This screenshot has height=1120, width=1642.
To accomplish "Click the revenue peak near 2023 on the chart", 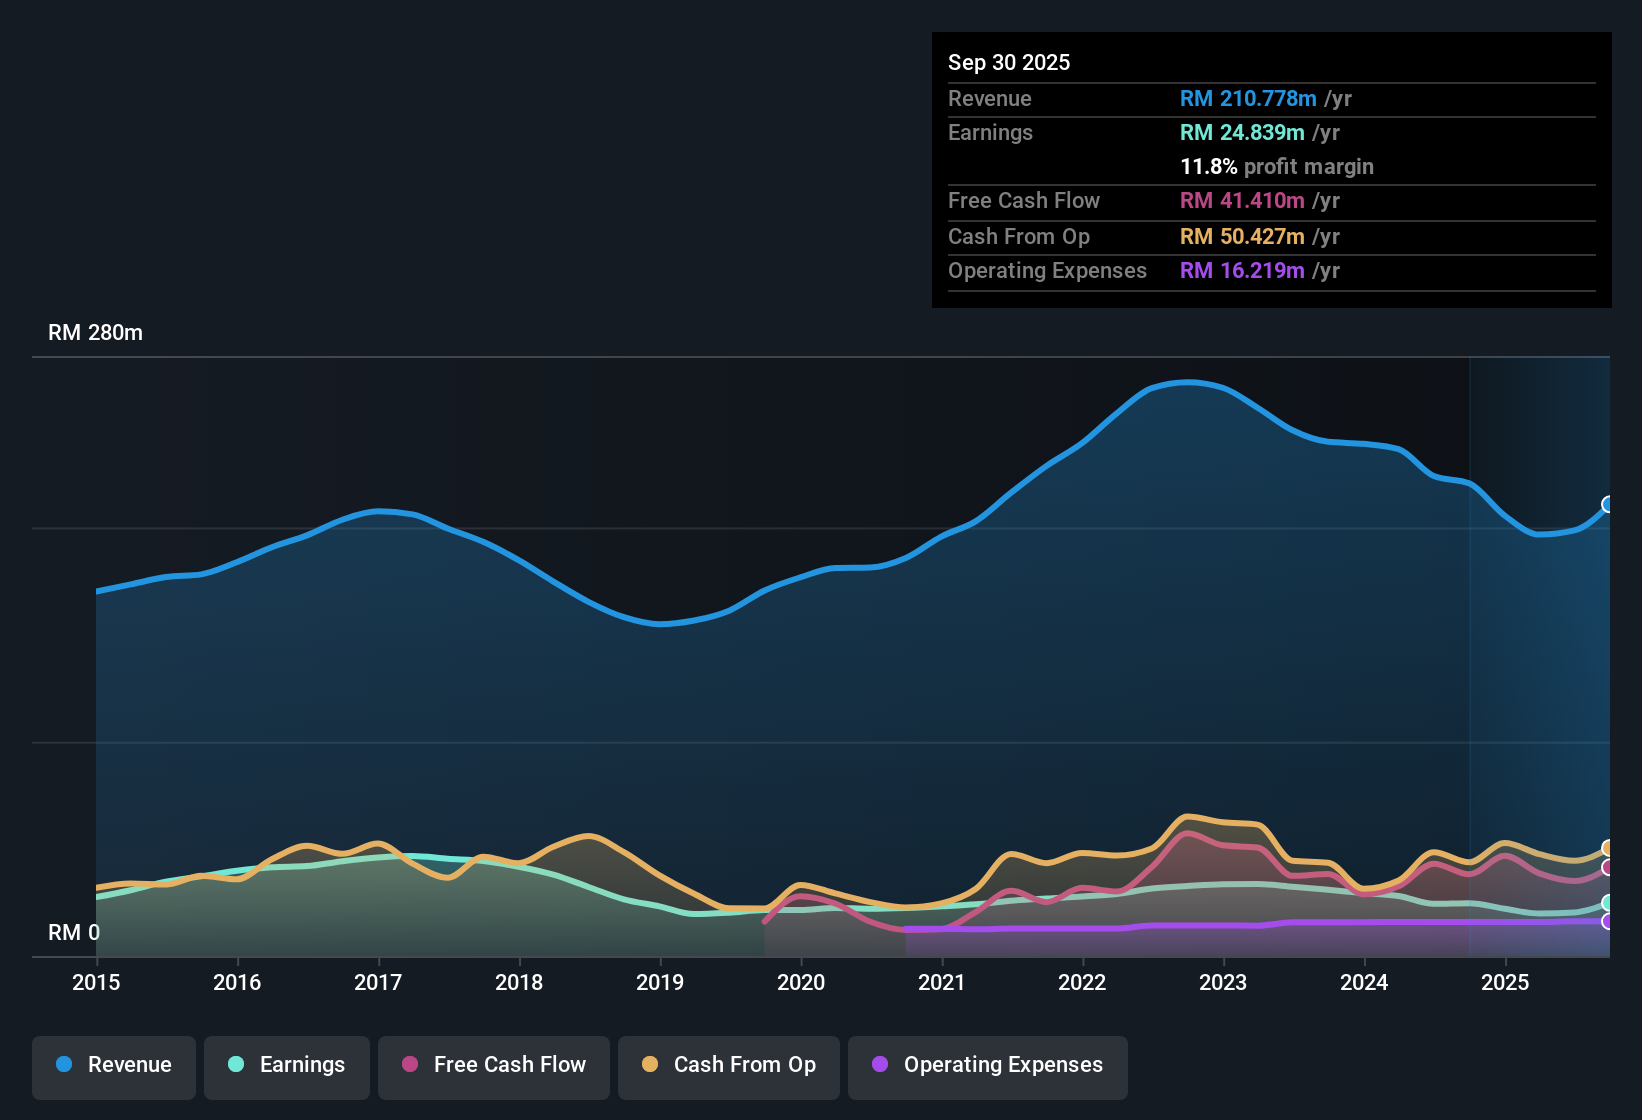I will click(x=1188, y=383).
